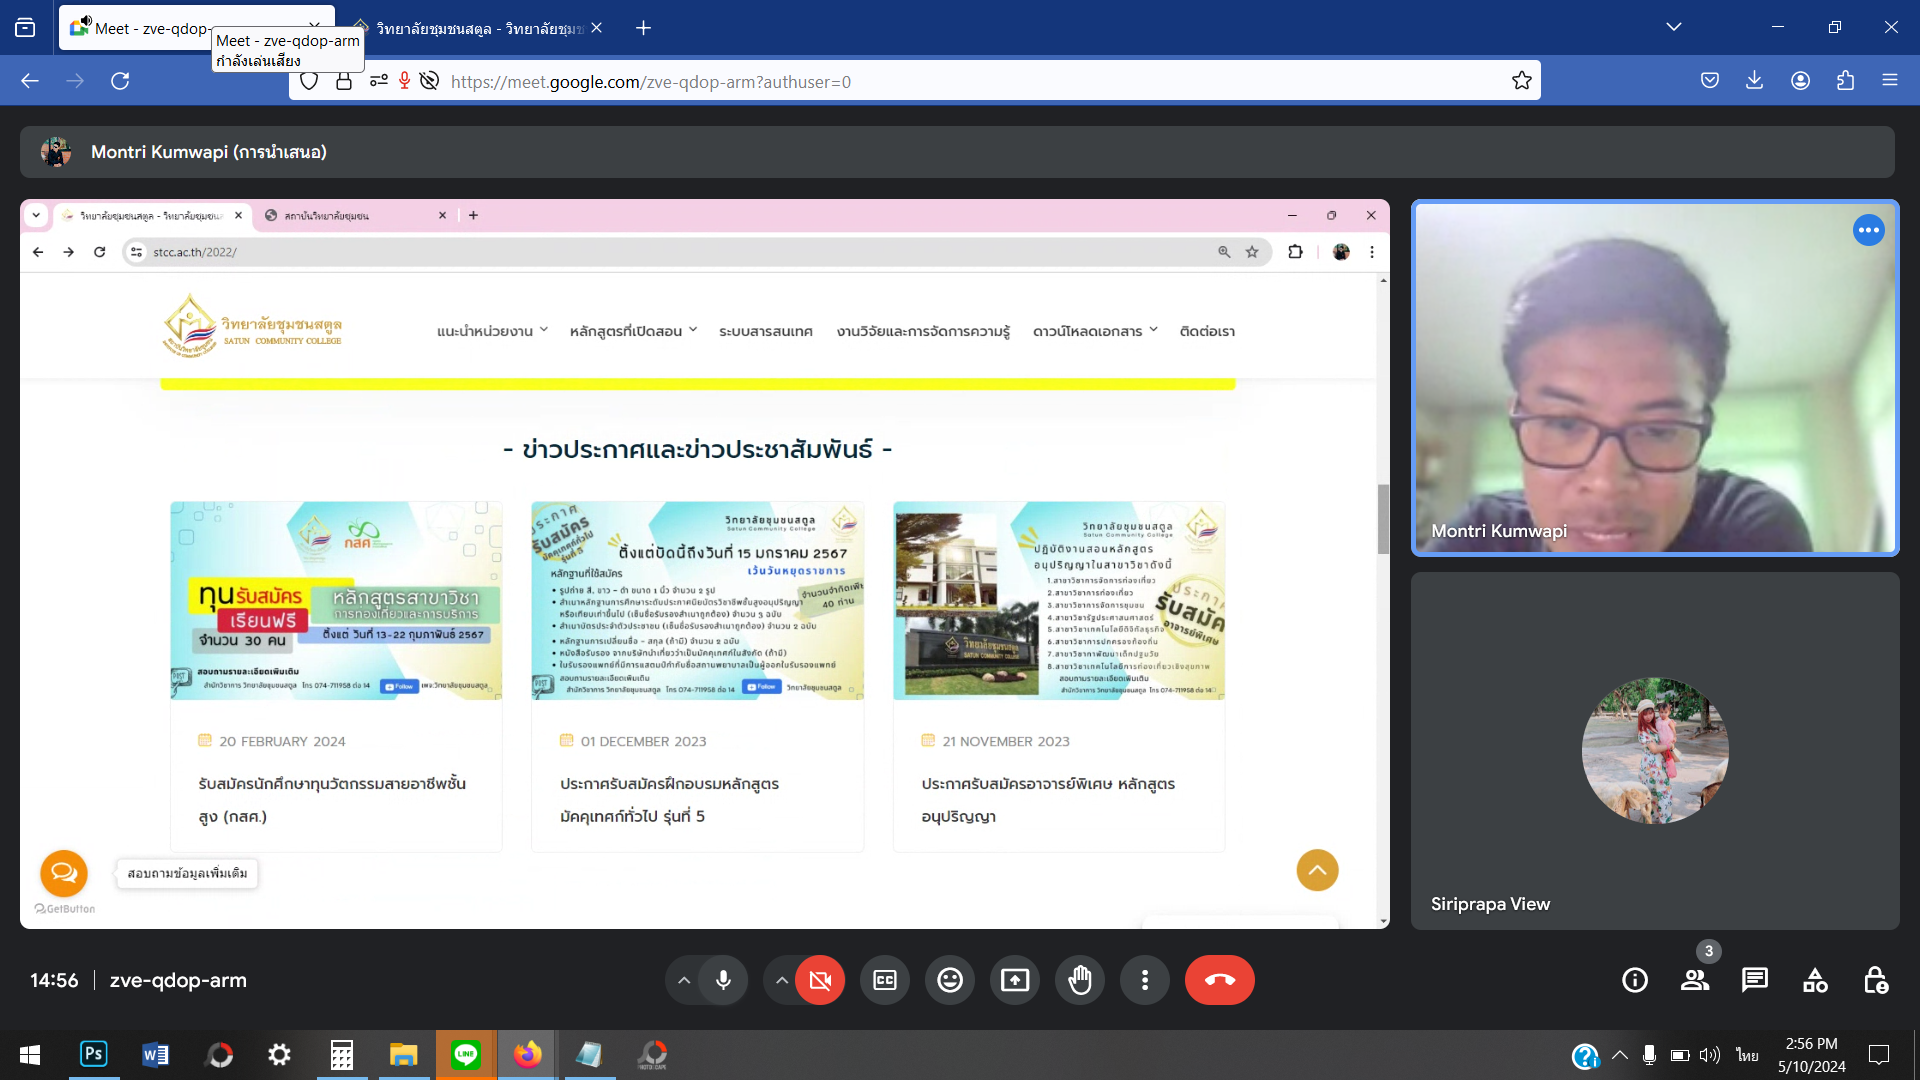Open the chat panel icon
1920x1080 pixels.
(x=1755, y=980)
